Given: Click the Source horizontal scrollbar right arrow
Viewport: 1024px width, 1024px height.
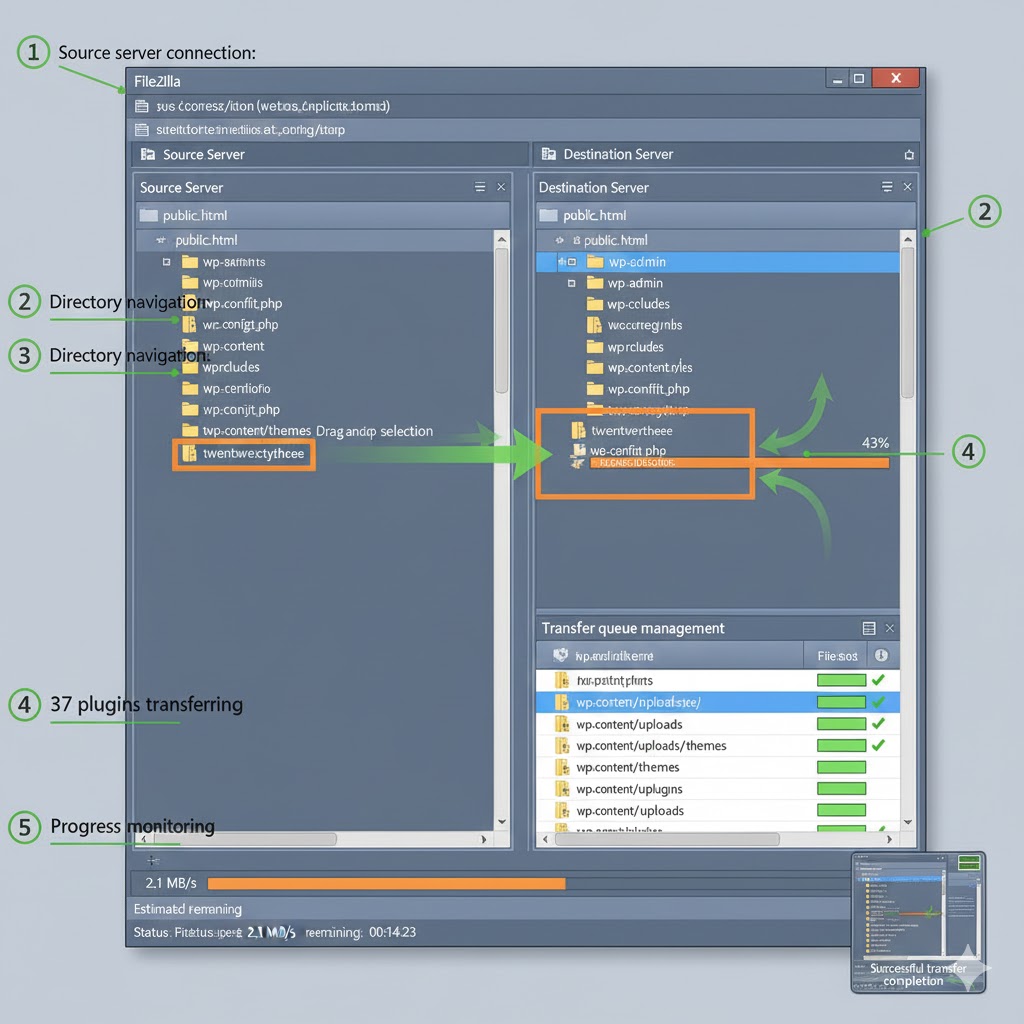Looking at the screenshot, I should pyautogui.click(x=483, y=839).
